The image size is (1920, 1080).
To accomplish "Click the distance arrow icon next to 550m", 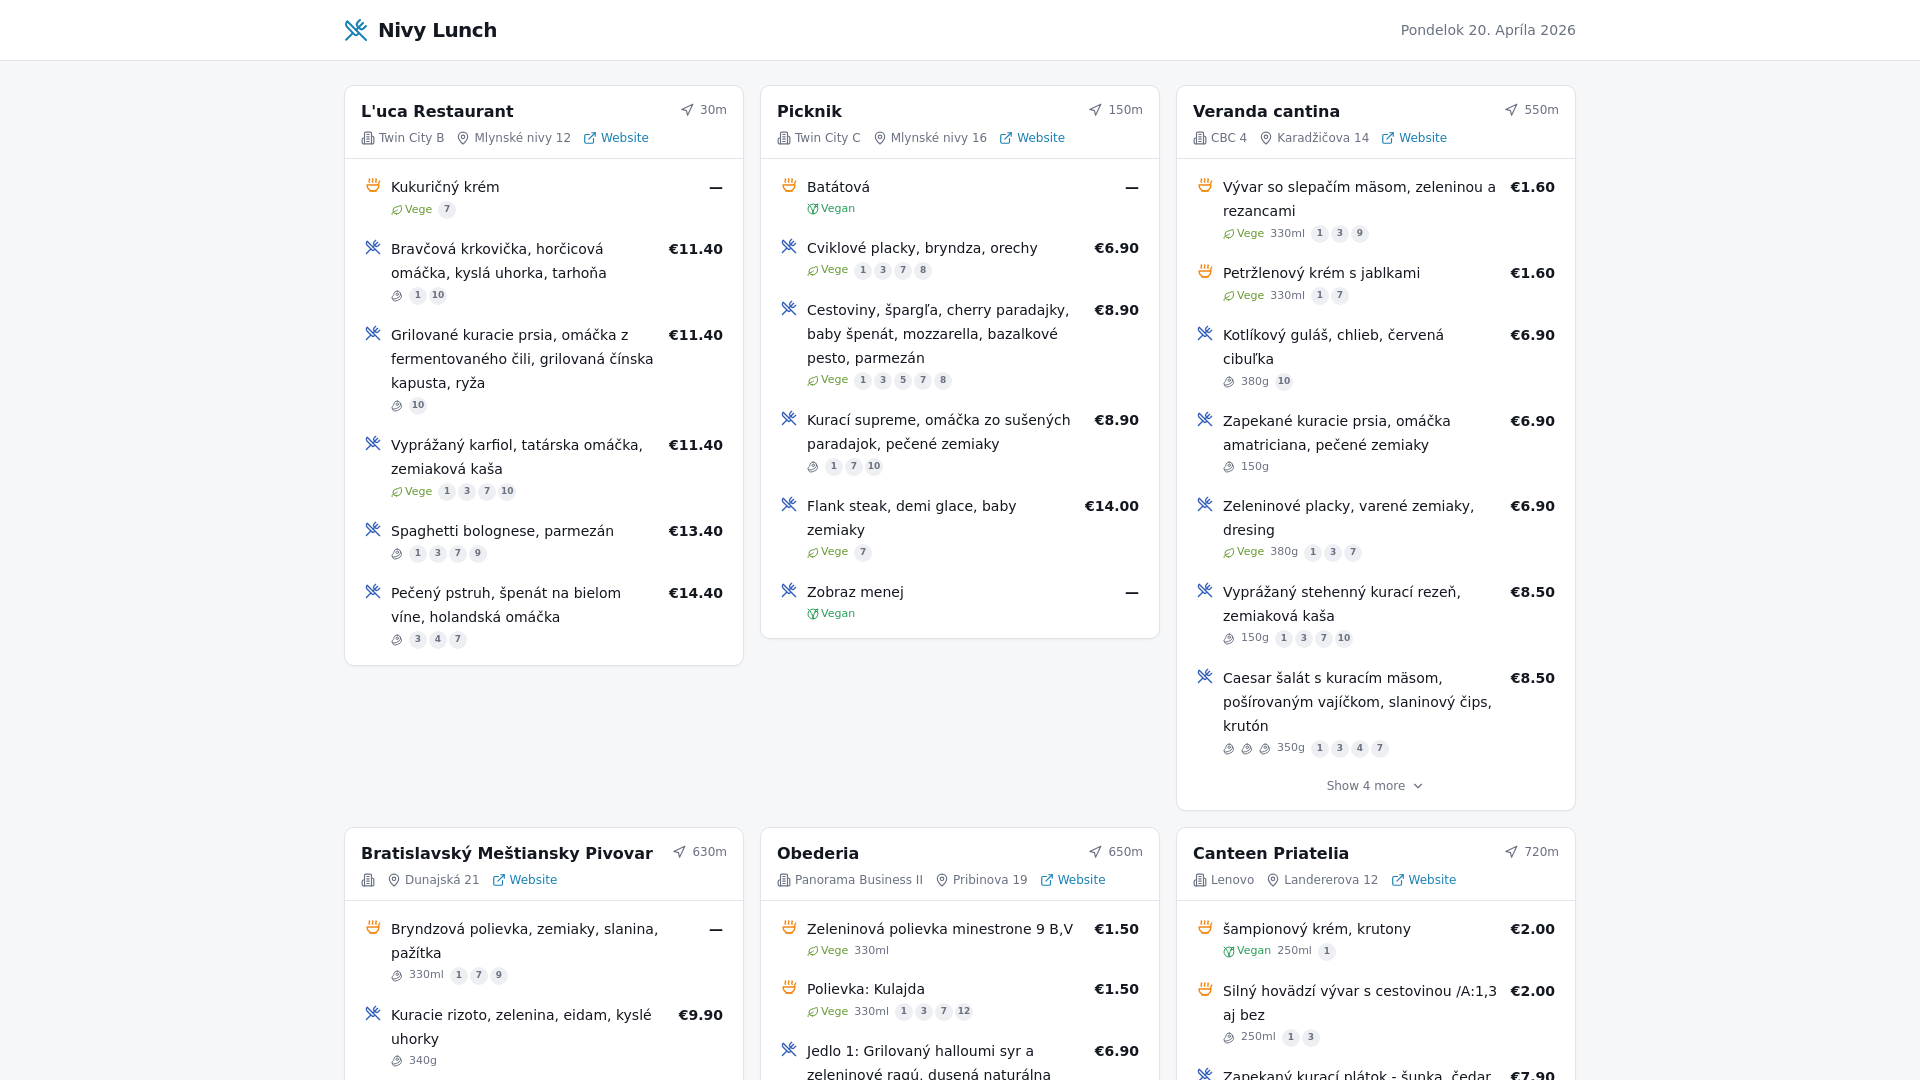I will coord(1511,110).
